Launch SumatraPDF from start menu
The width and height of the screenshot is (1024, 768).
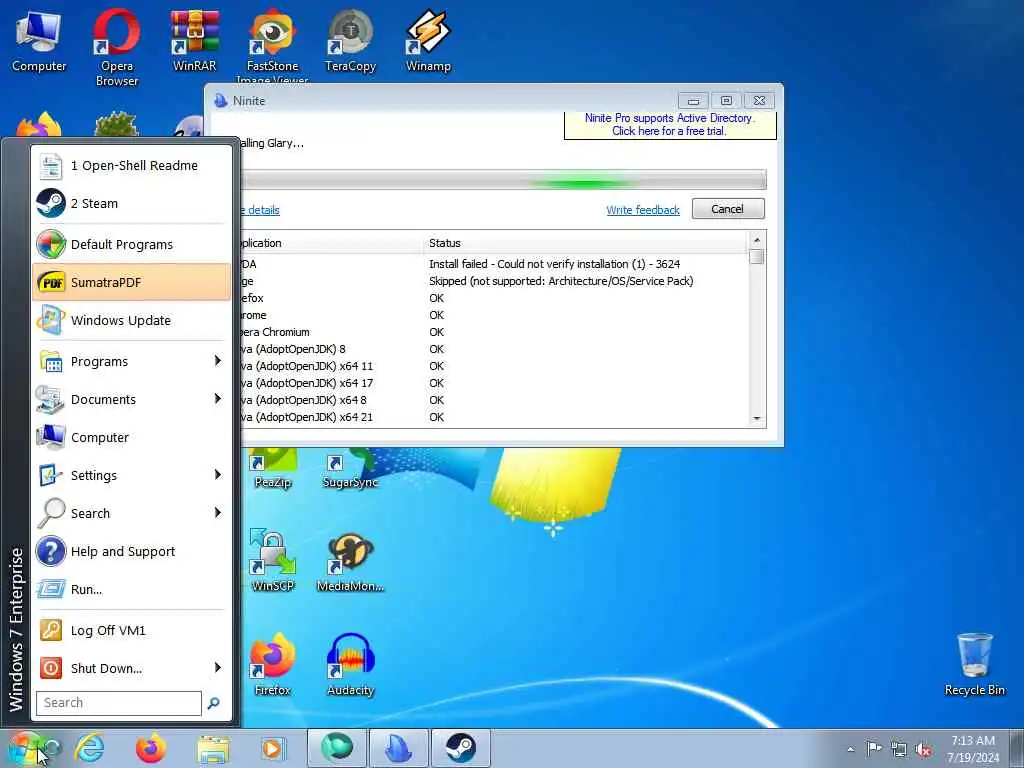[x=131, y=283]
